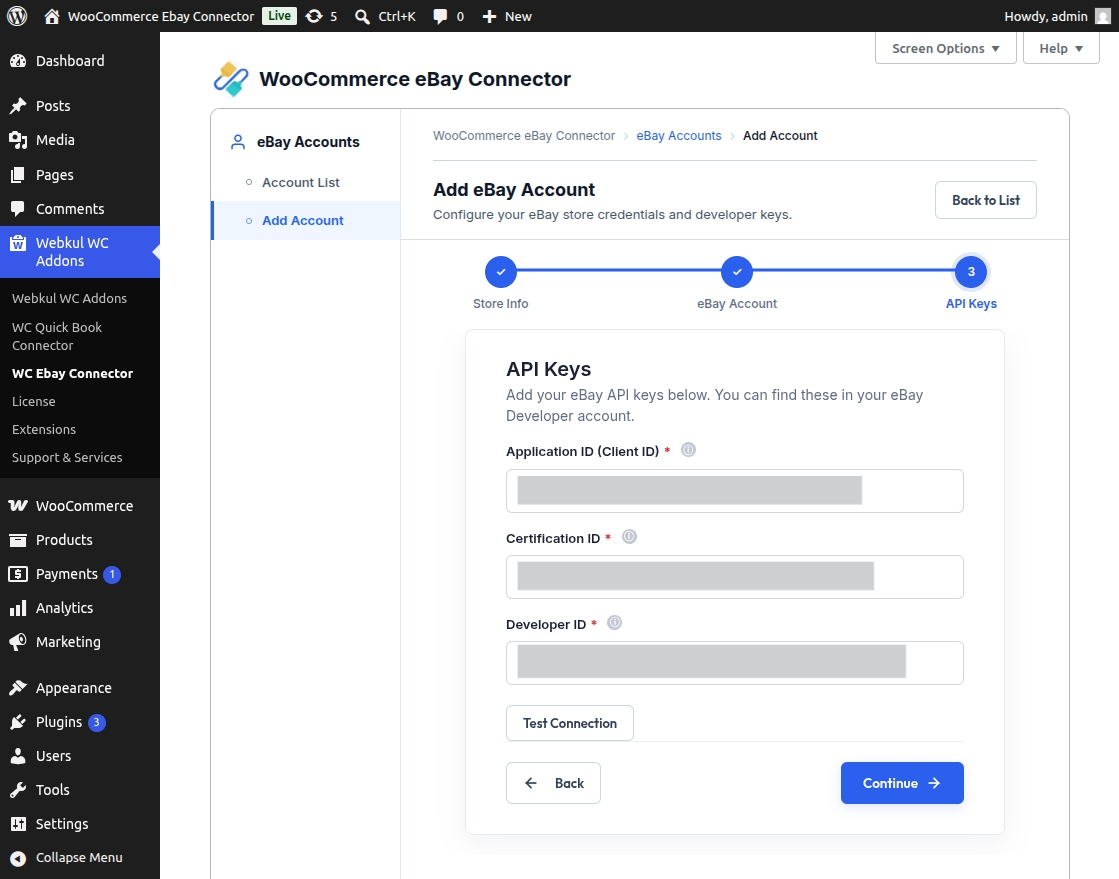Go to Store Info step circle
Viewport: 1119px width, 879px height.
coord(500,272)
